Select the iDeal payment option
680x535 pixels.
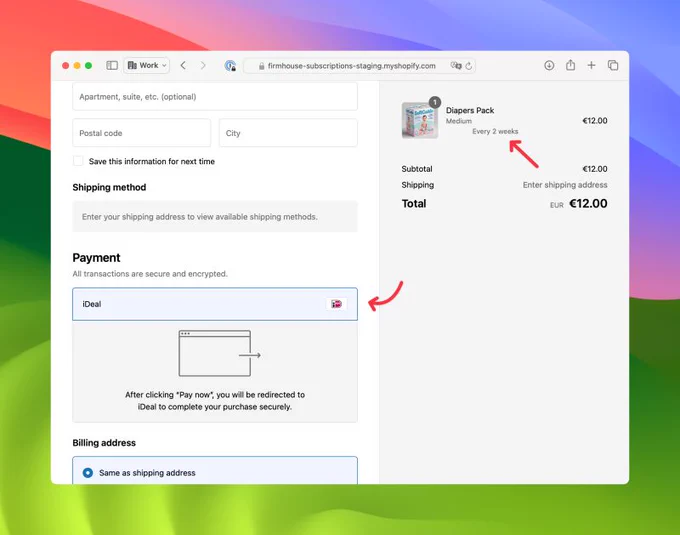click(215, 304)
